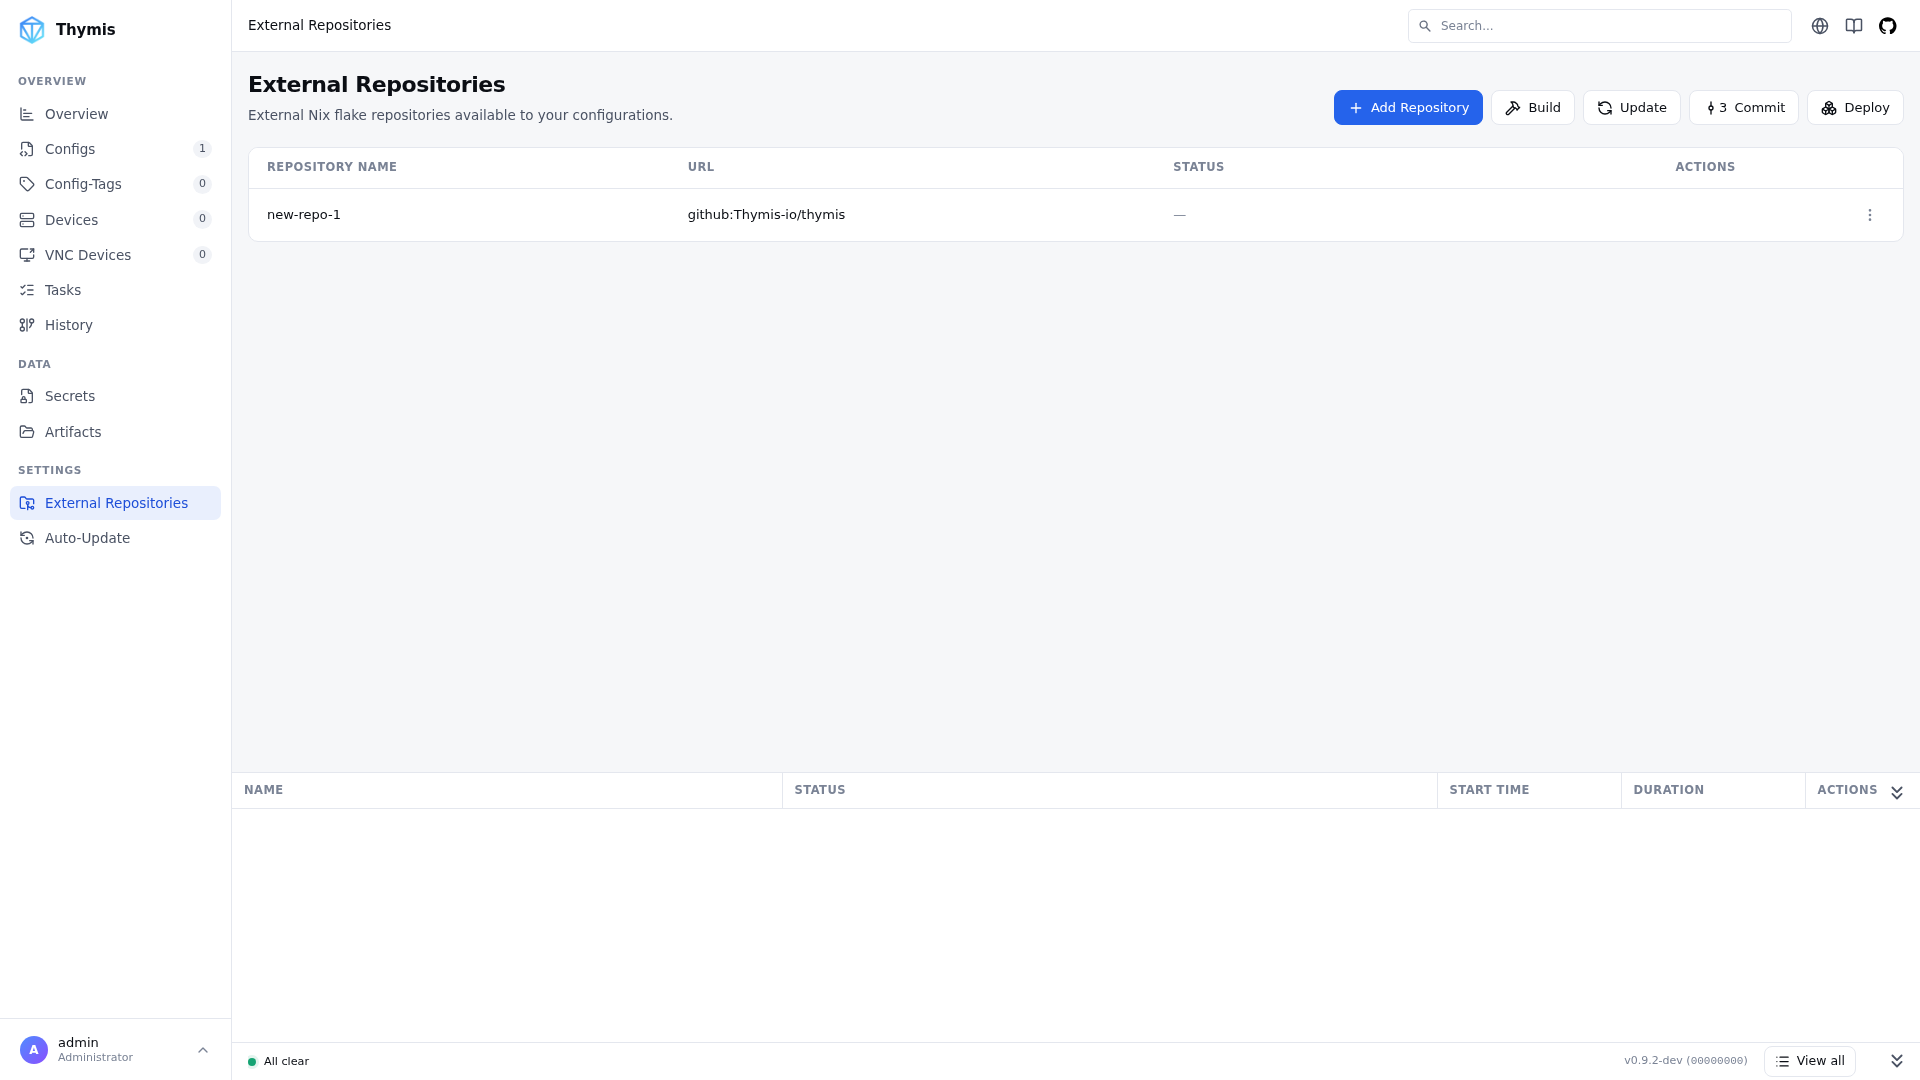The image size is (1920, 1080).
Task: Click Add Repository button
Action: coord(1408,108)
